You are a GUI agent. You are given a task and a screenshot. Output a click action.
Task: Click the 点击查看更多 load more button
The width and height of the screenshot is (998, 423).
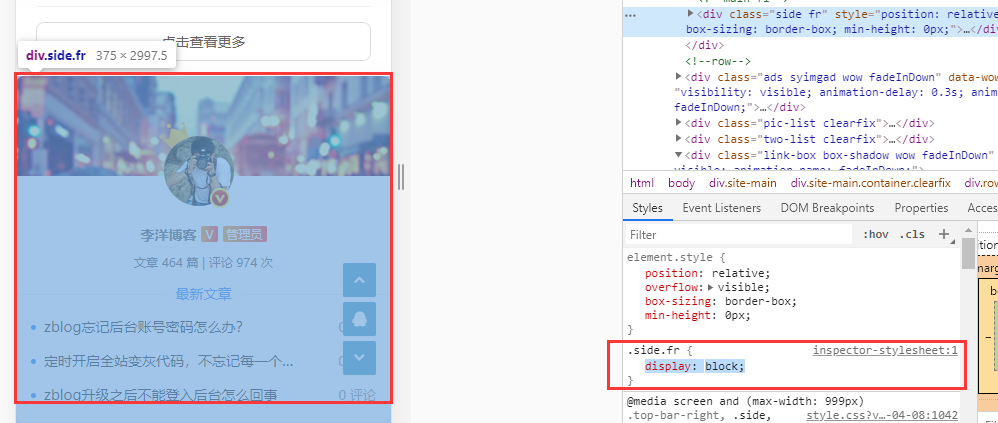(x=204, y=41)
